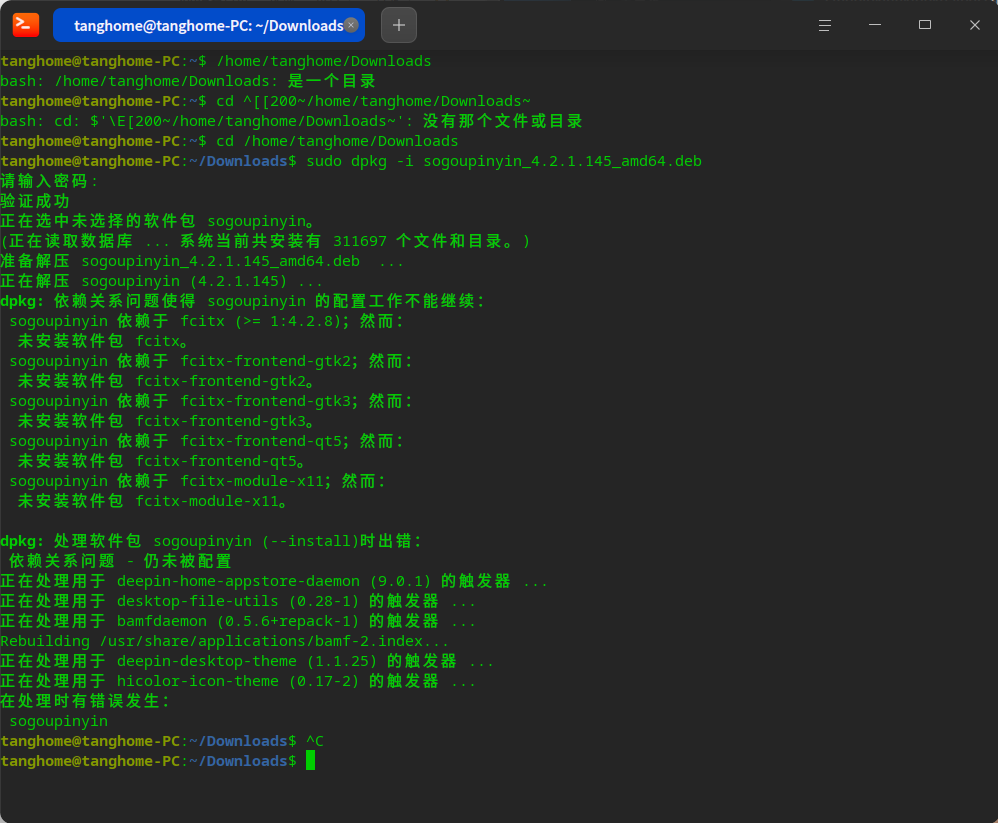
Task: Click the '正在选中未选择的软件包 sogoupinyin。' line
Action: (x=158, y=221)
